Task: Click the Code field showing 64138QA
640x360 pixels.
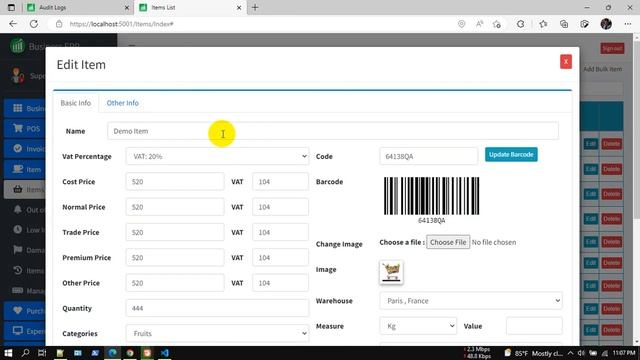Action: pos(428,156)
